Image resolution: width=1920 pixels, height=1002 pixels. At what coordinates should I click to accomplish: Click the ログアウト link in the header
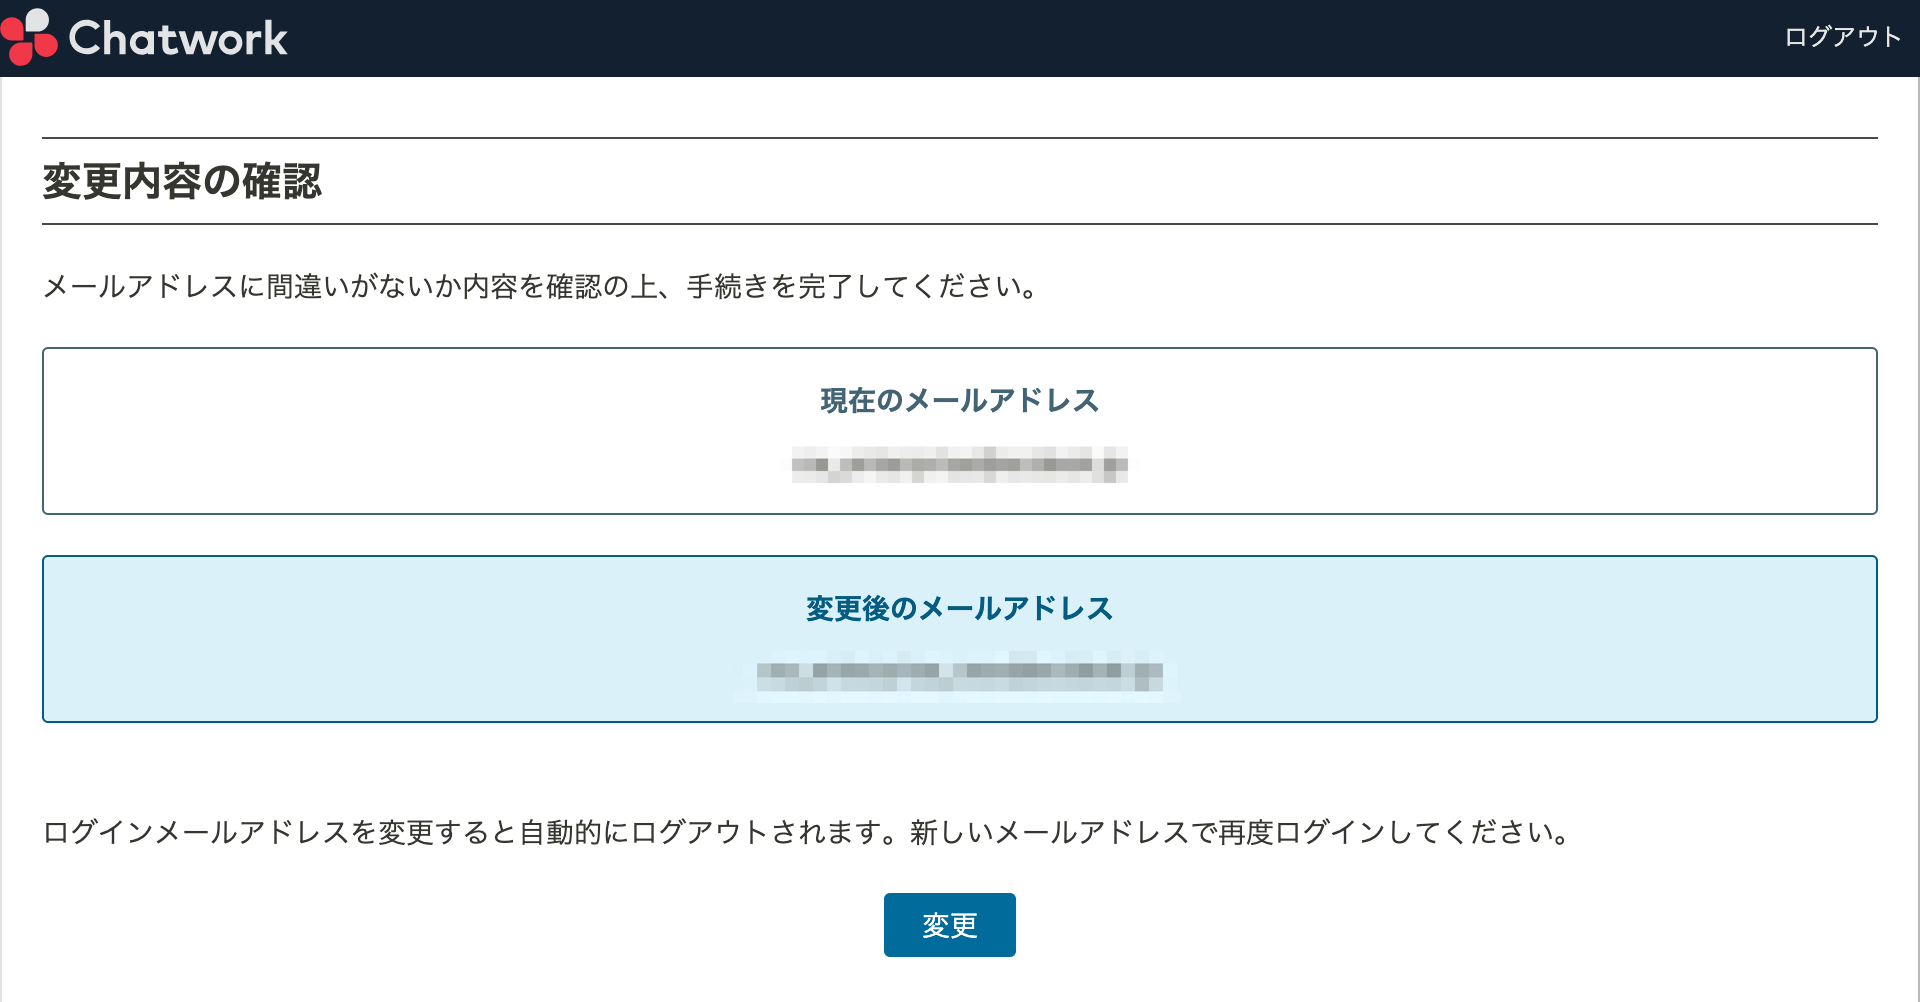1841,36
